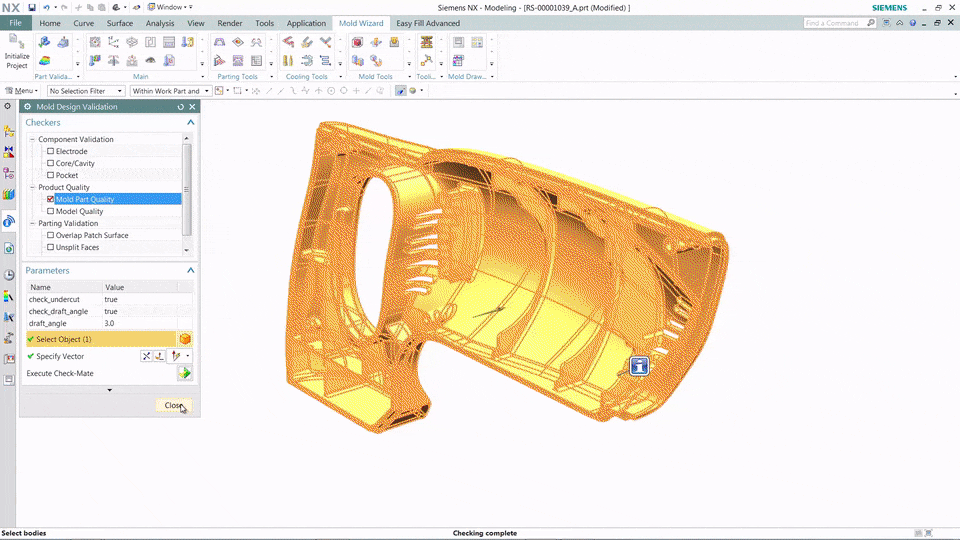Switch to the Surface tab

tap(119, 23)
